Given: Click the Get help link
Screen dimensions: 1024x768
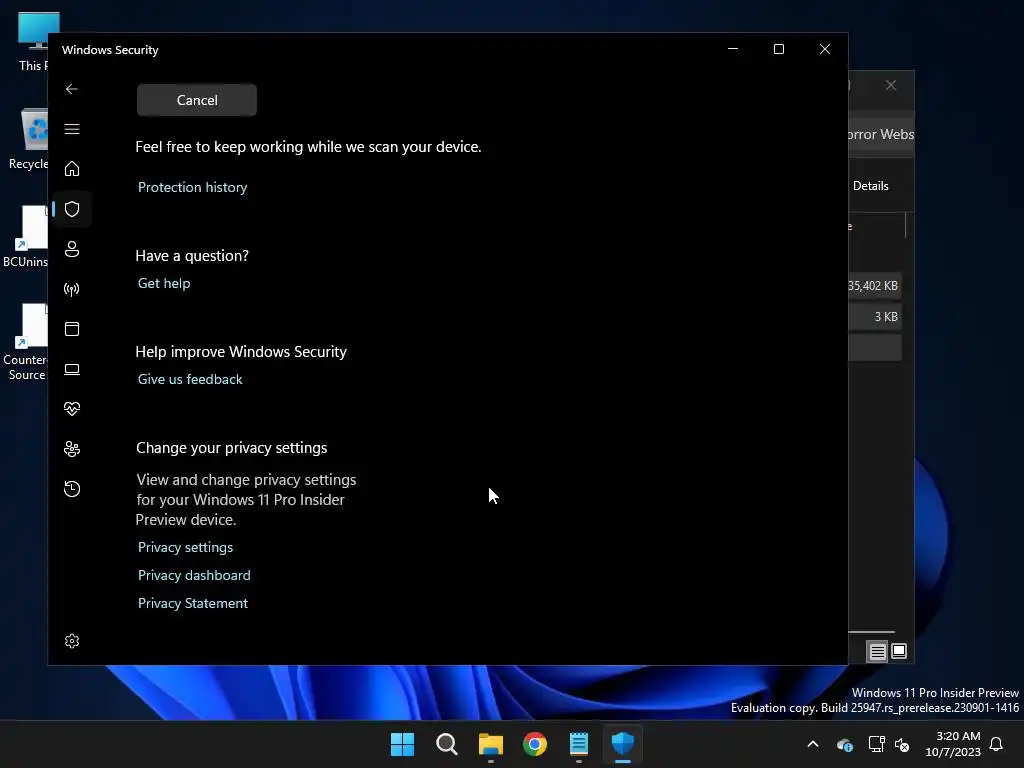Looking at the screenshot, I should pyautogui.click(x=164, y=283).
